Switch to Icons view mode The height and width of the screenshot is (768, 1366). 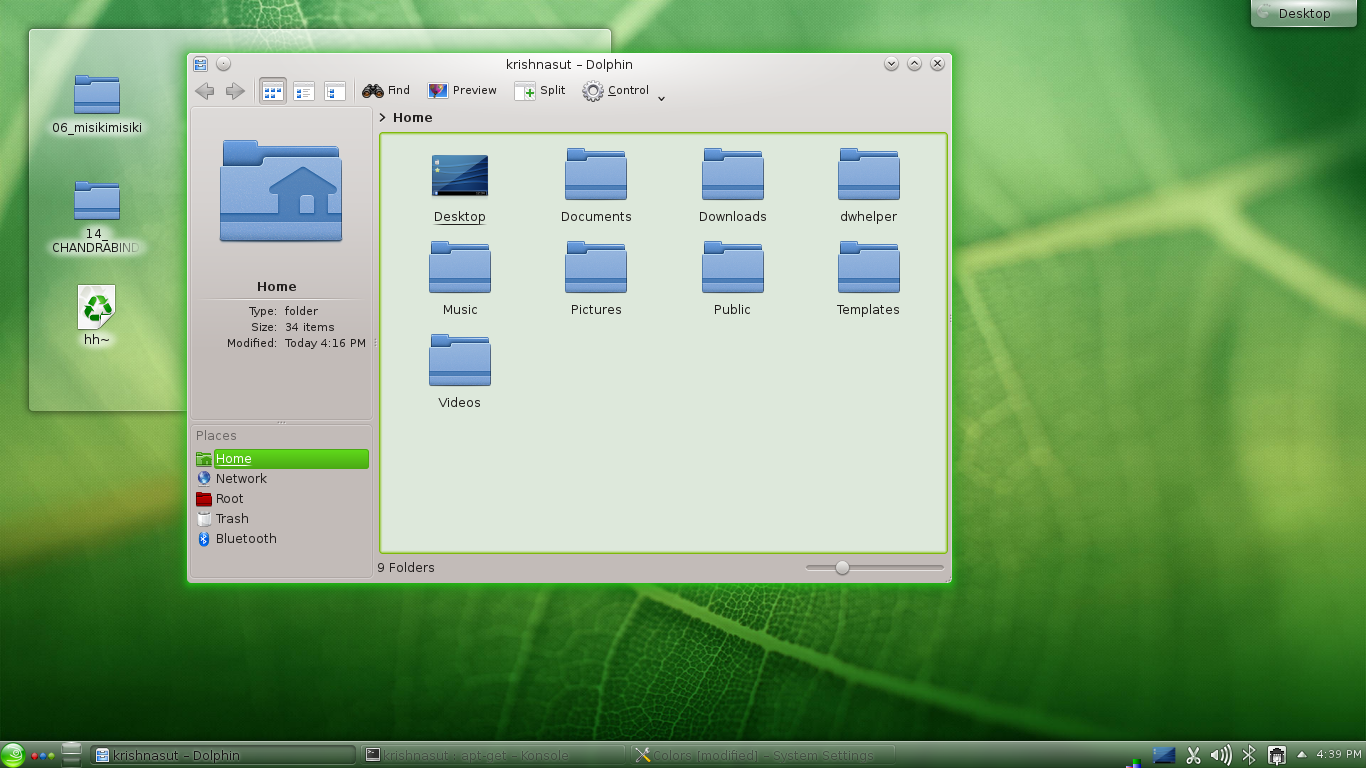pos(273,91)
